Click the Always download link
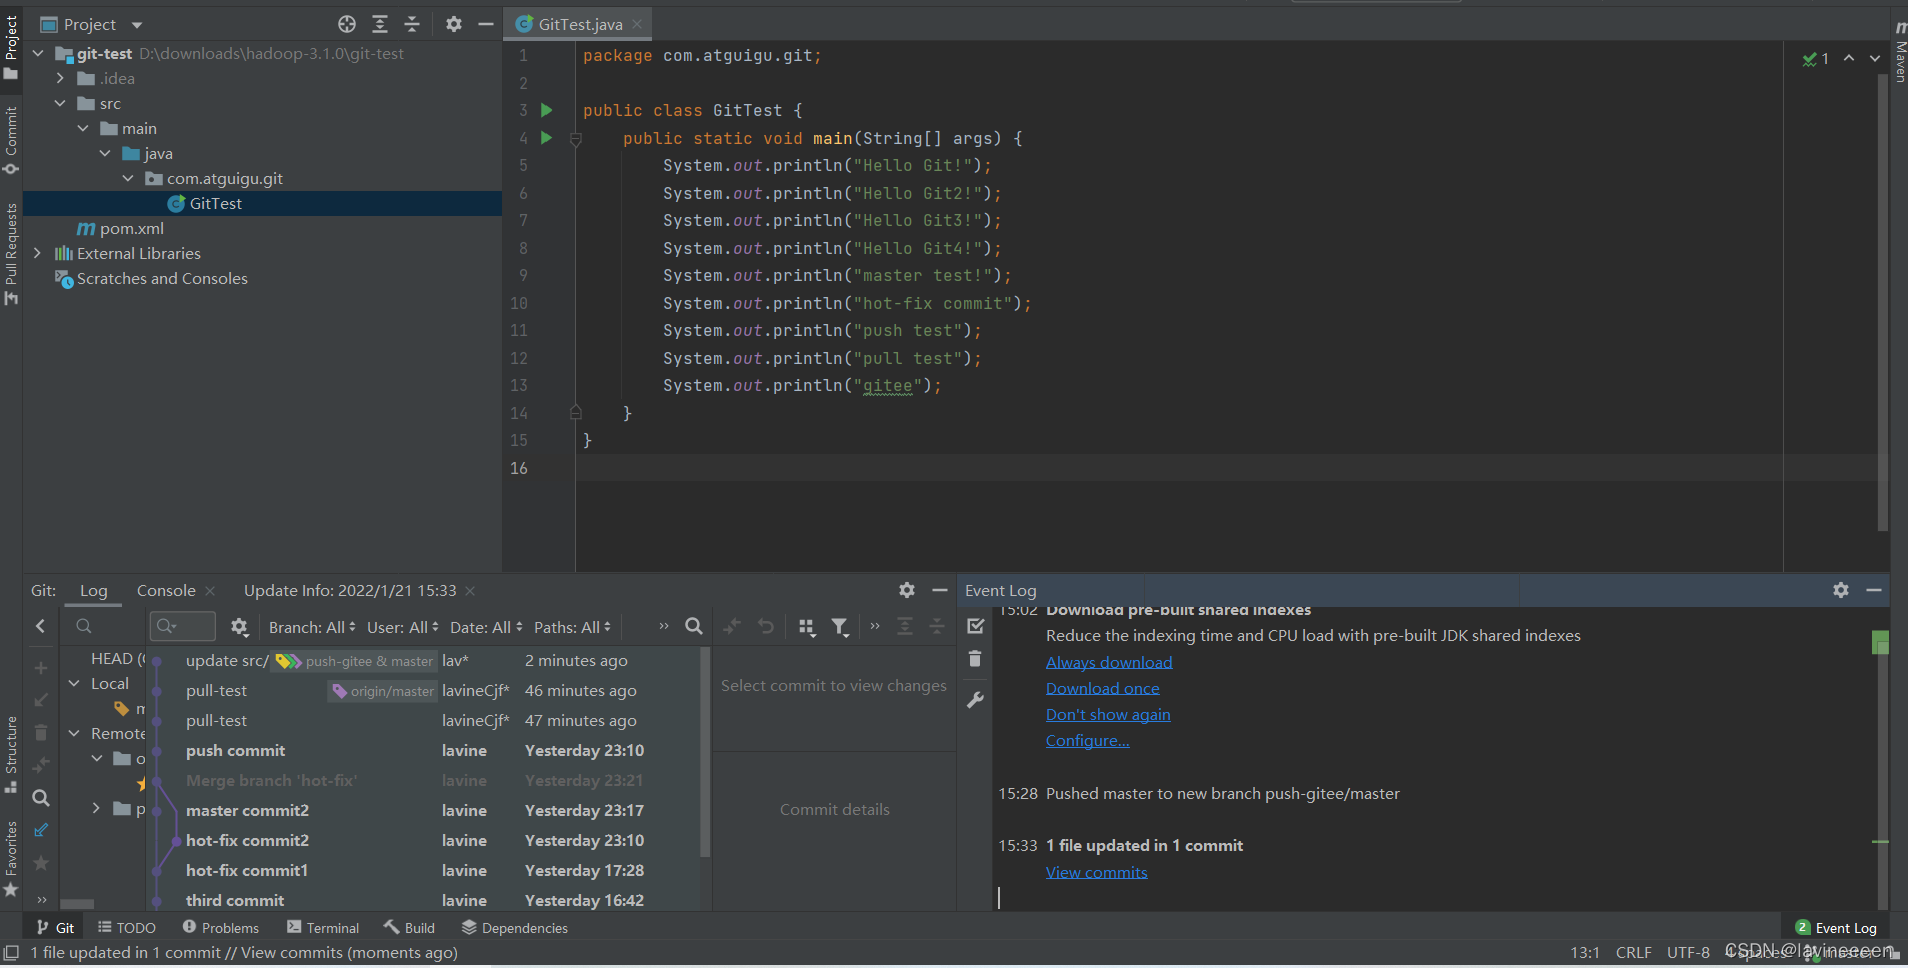This screenshot has height=968, width=1908. [x=1109, y=662]
